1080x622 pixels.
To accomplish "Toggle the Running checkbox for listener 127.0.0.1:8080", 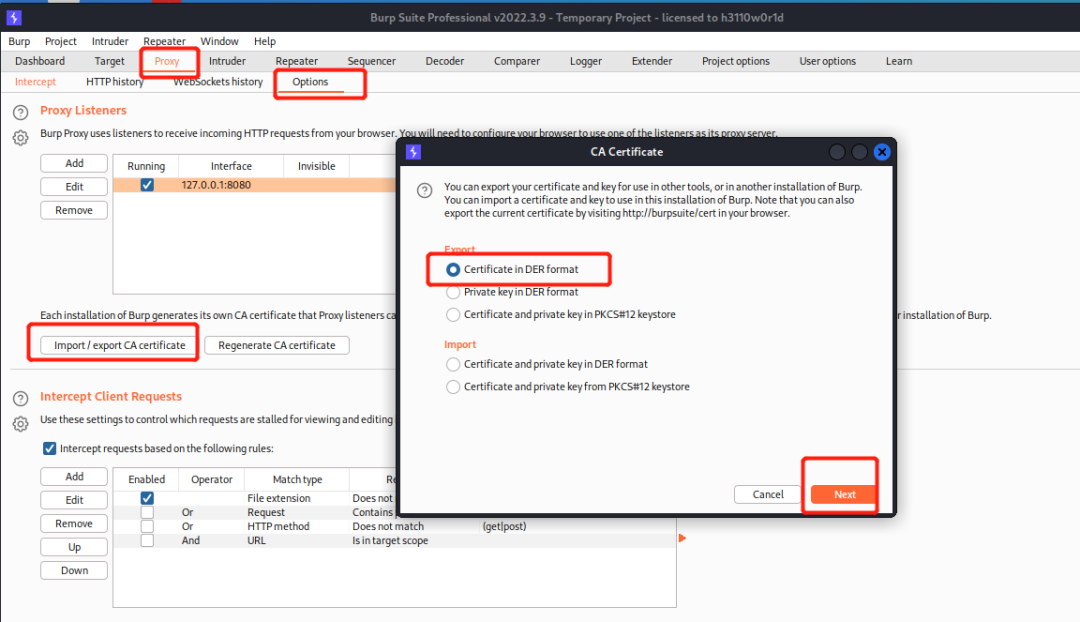I will (x=145, y=184).
